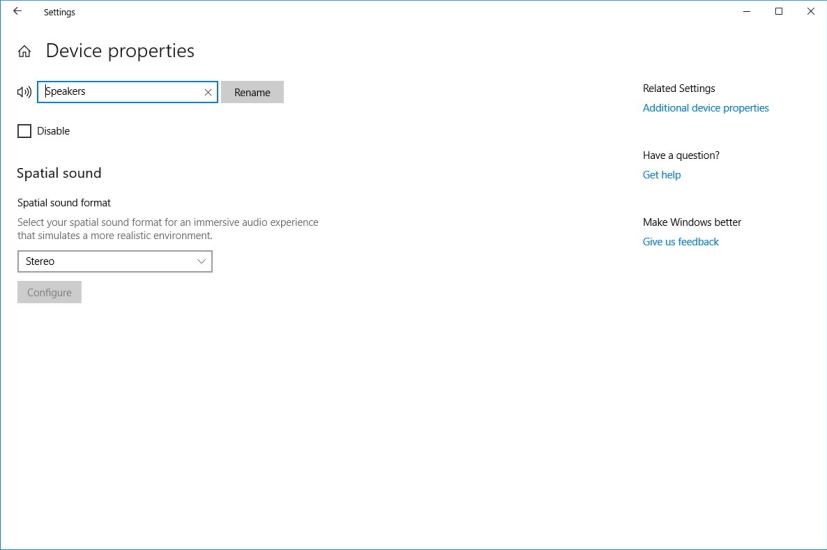Screen dimensions: 827x550
Task: Go back using the back arrow
Action: pos(17,12)
